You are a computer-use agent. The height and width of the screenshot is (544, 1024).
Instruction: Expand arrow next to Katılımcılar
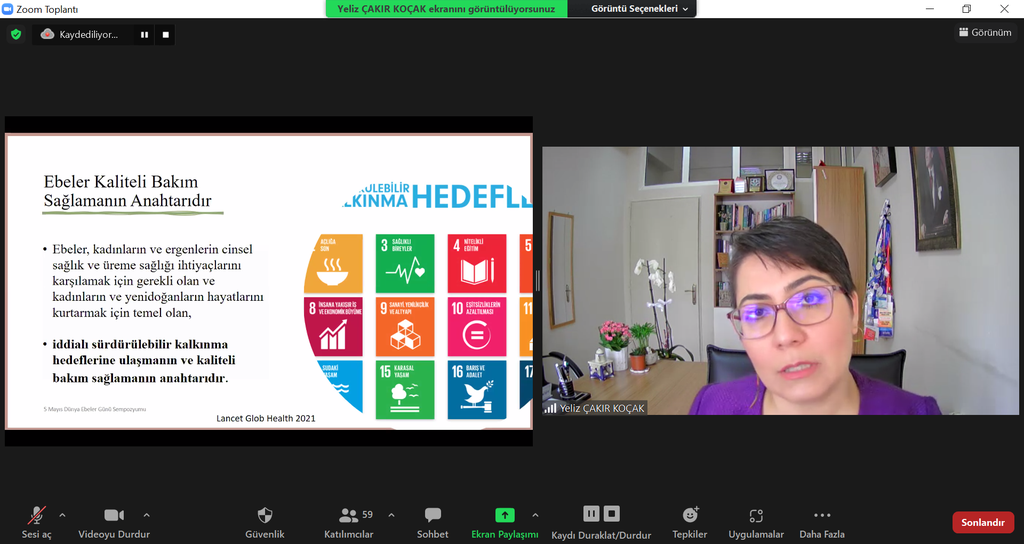pos(391,515)
